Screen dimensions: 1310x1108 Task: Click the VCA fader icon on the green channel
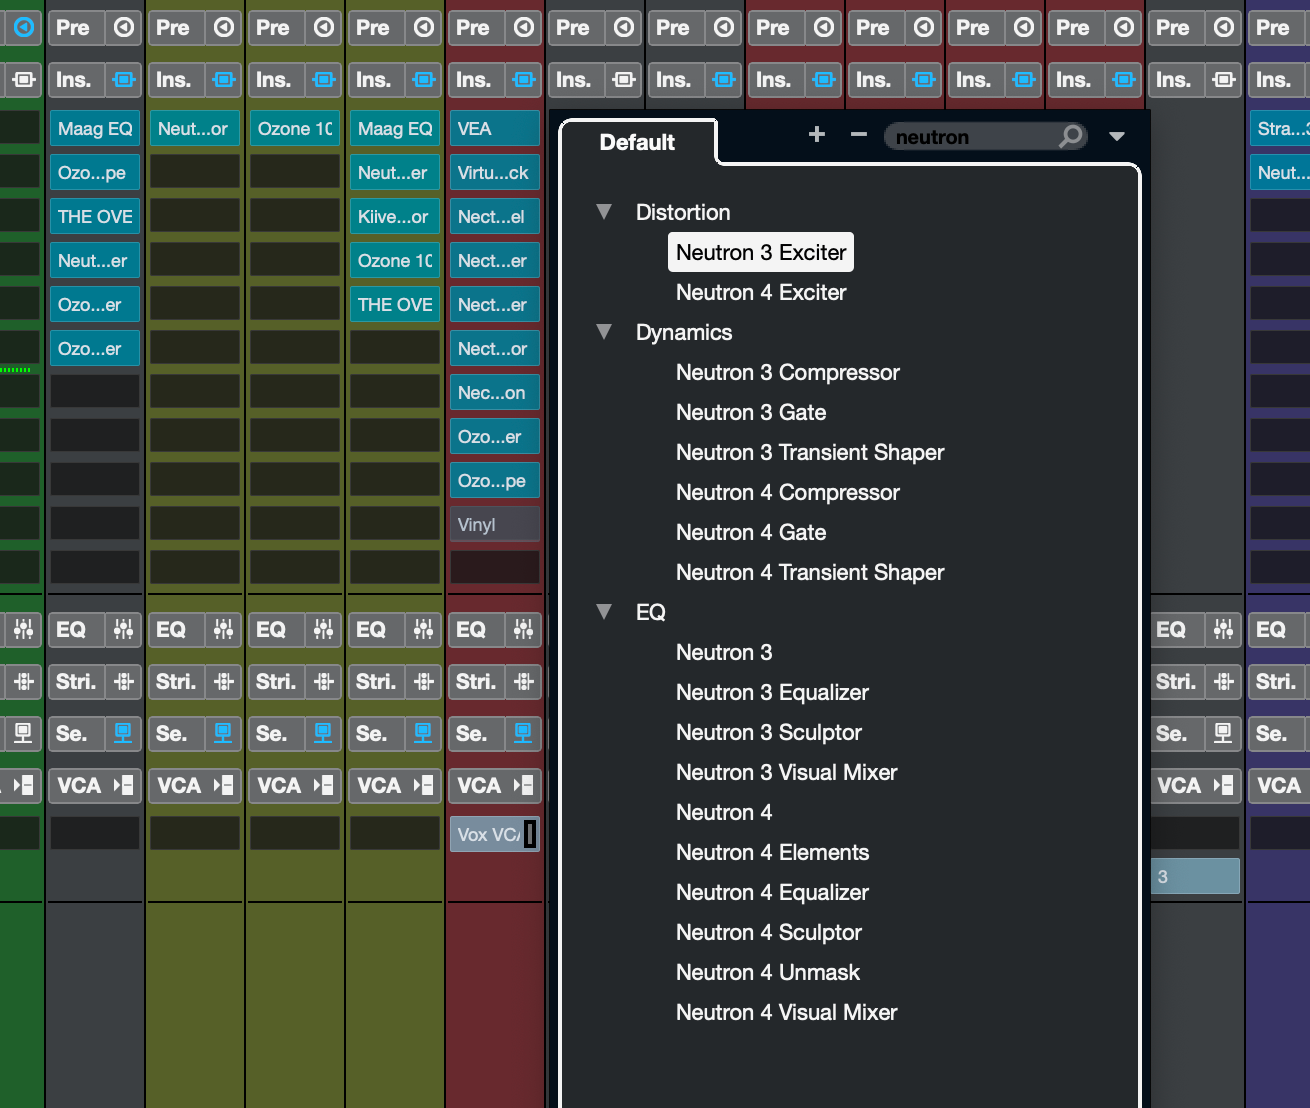pyautogui.click(x=23, y=785)
